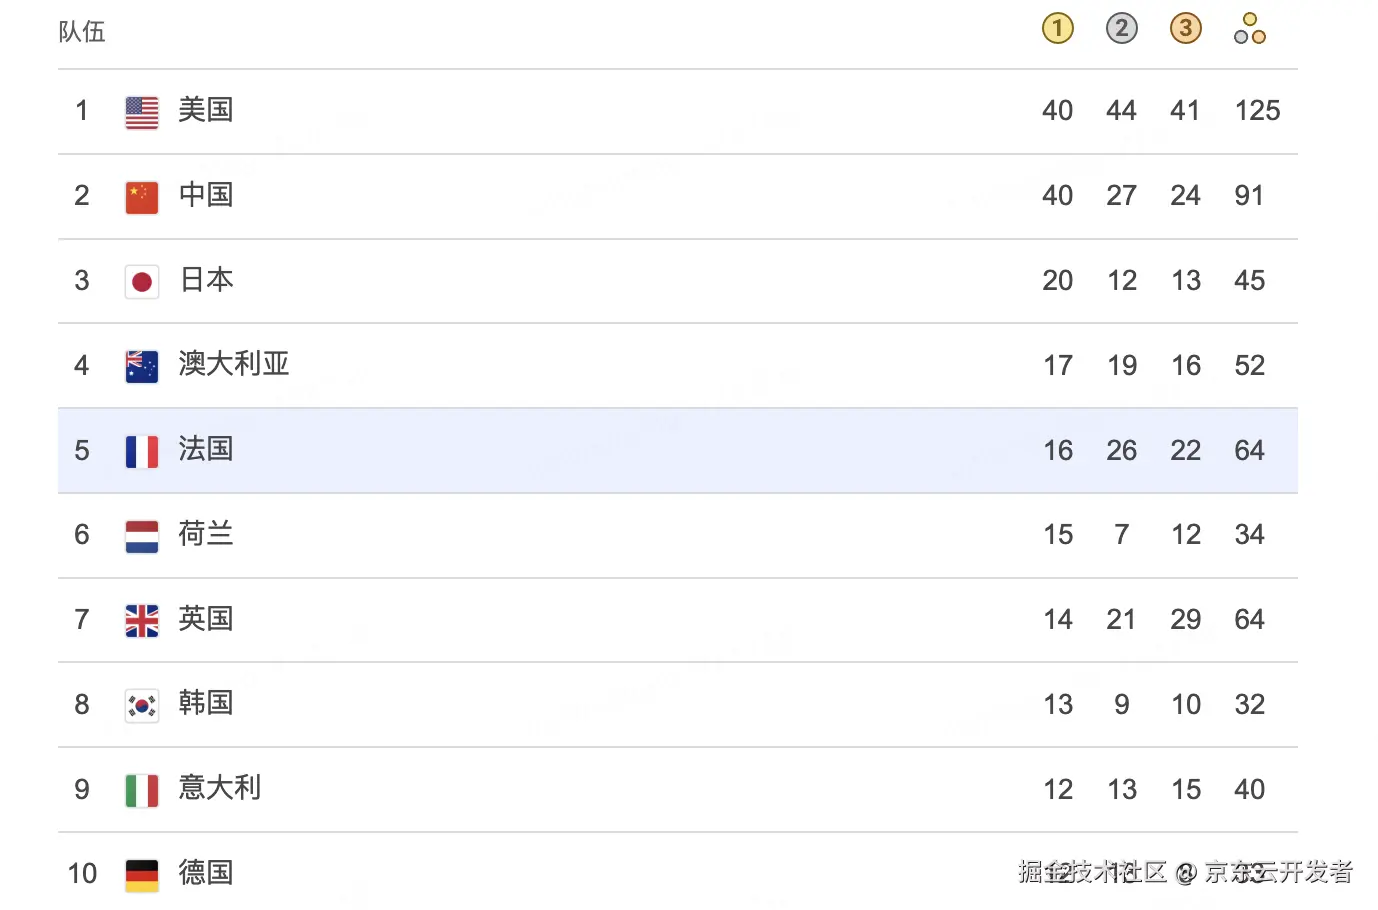Click the 队伍 column header
1378x910 pixels.
tap(82, 32)
